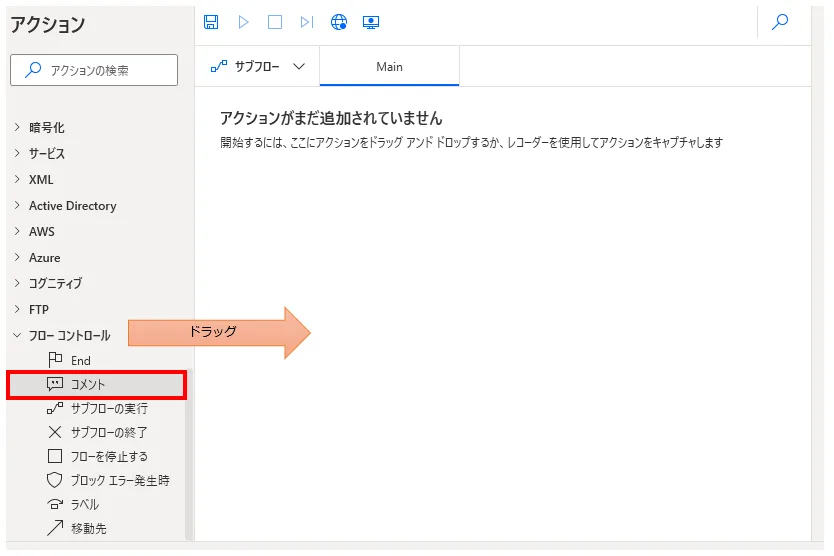Screen dimensions: 834x556
Task: Start the desktop recorder monitor icon
Action: coord(371,22)
